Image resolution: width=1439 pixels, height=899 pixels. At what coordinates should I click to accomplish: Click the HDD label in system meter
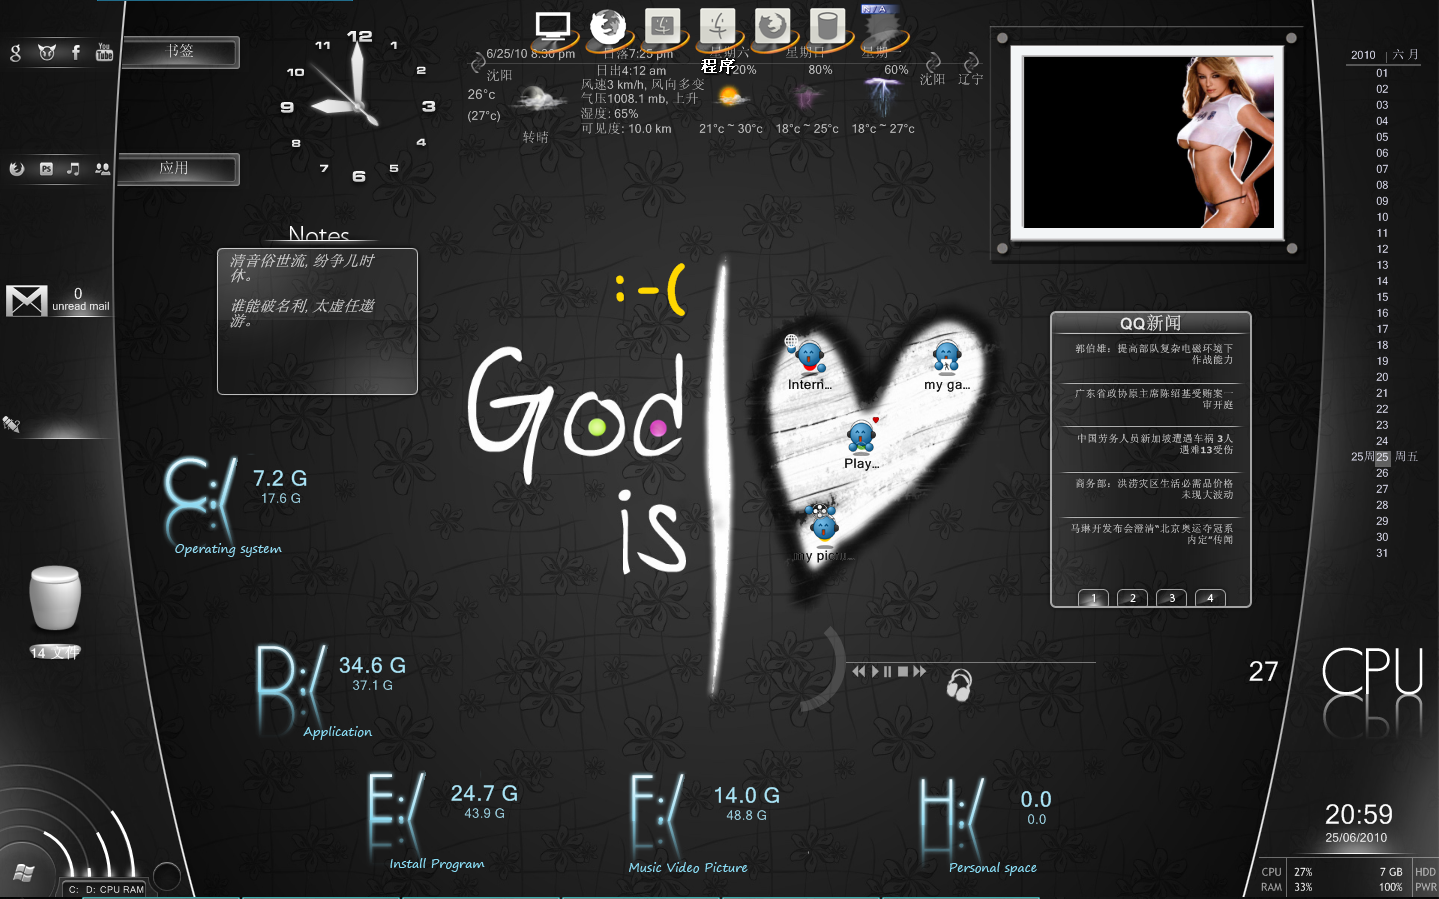pos(1425,872)
